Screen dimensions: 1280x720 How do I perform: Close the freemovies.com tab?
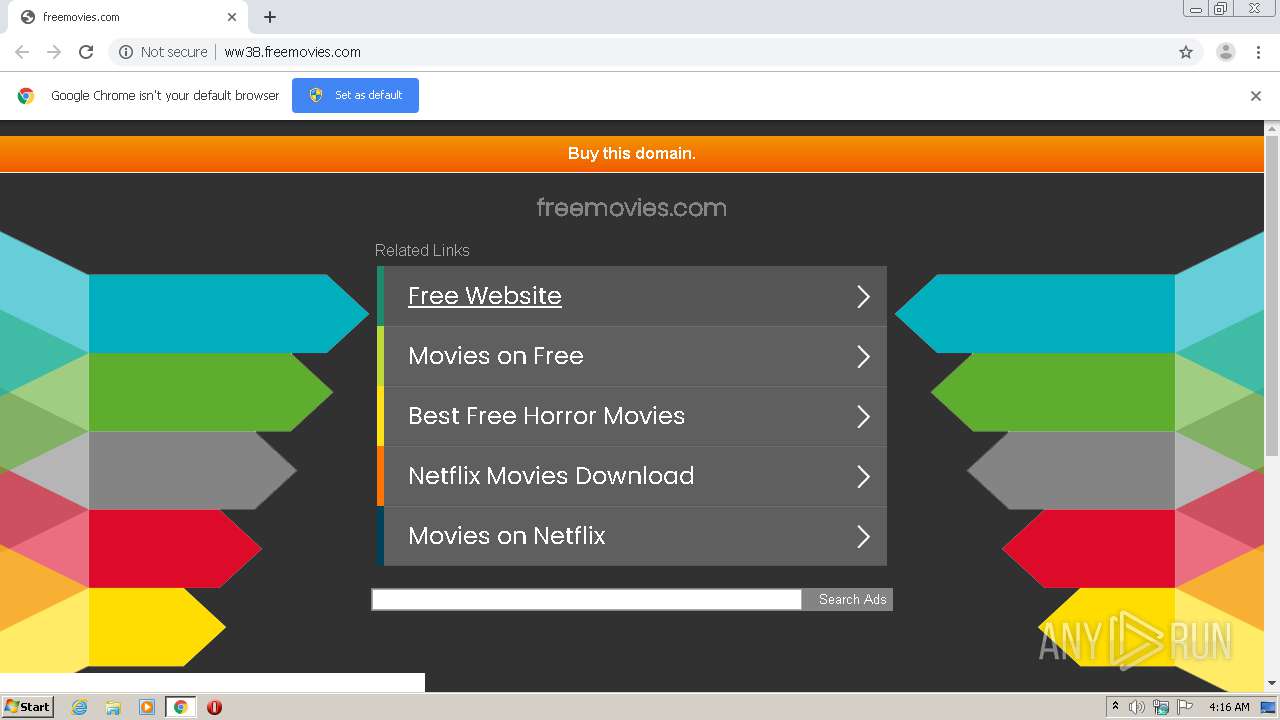point(232,17)
